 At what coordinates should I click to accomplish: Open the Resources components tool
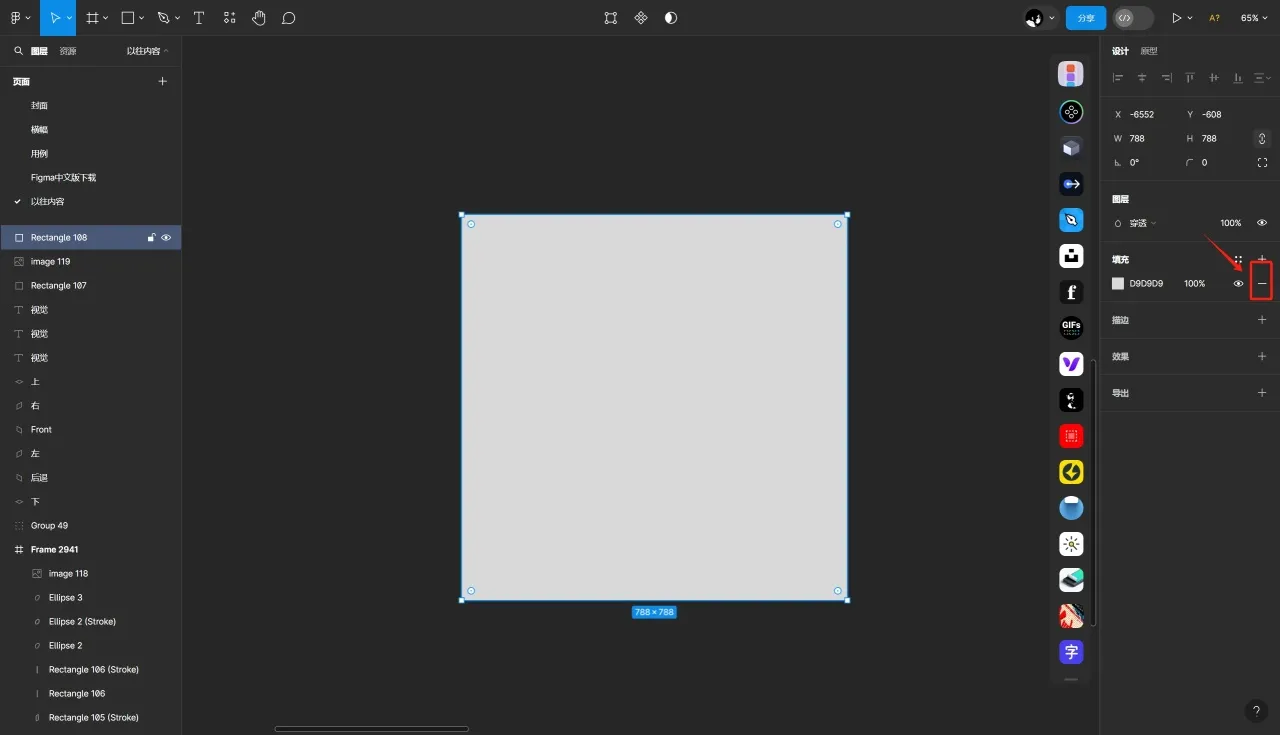click(230, 18)
